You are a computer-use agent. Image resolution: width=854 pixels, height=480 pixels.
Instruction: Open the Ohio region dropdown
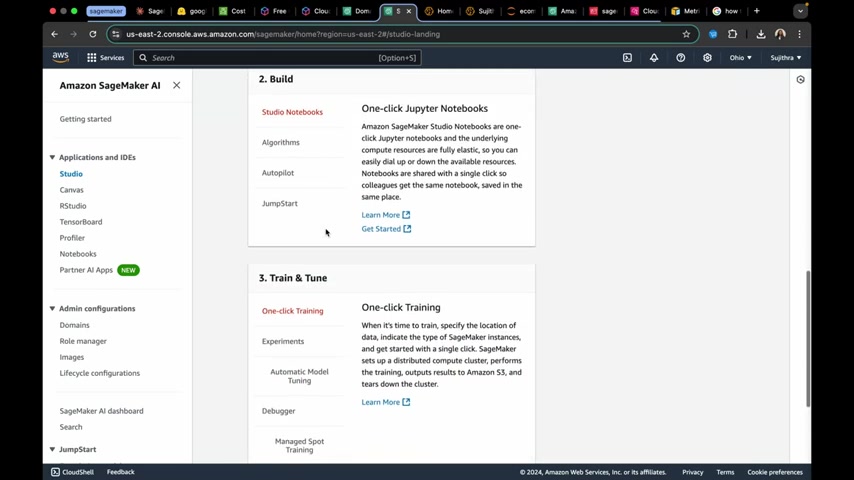click(741, 58)
